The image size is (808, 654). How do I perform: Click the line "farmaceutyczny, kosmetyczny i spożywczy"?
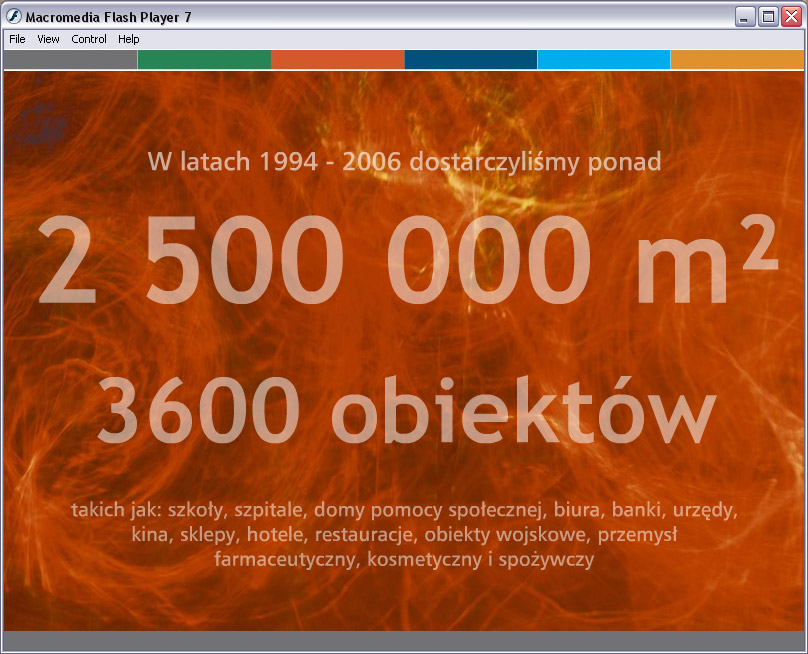point(405,560)
